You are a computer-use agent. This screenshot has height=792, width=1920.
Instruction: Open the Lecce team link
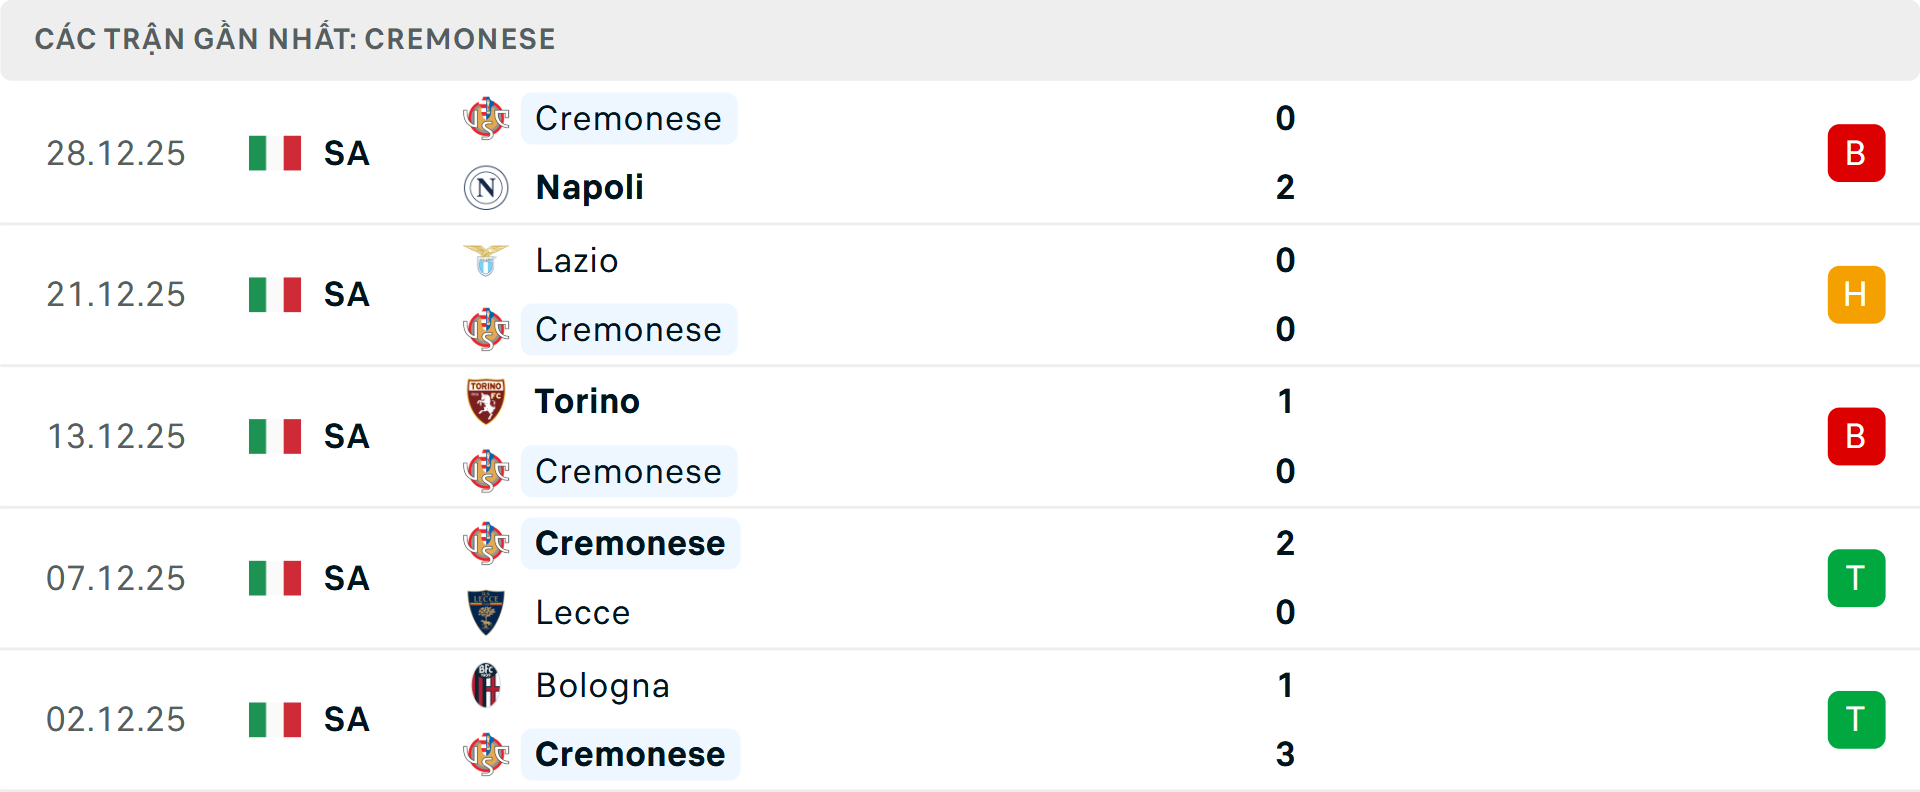coord(582,612)
